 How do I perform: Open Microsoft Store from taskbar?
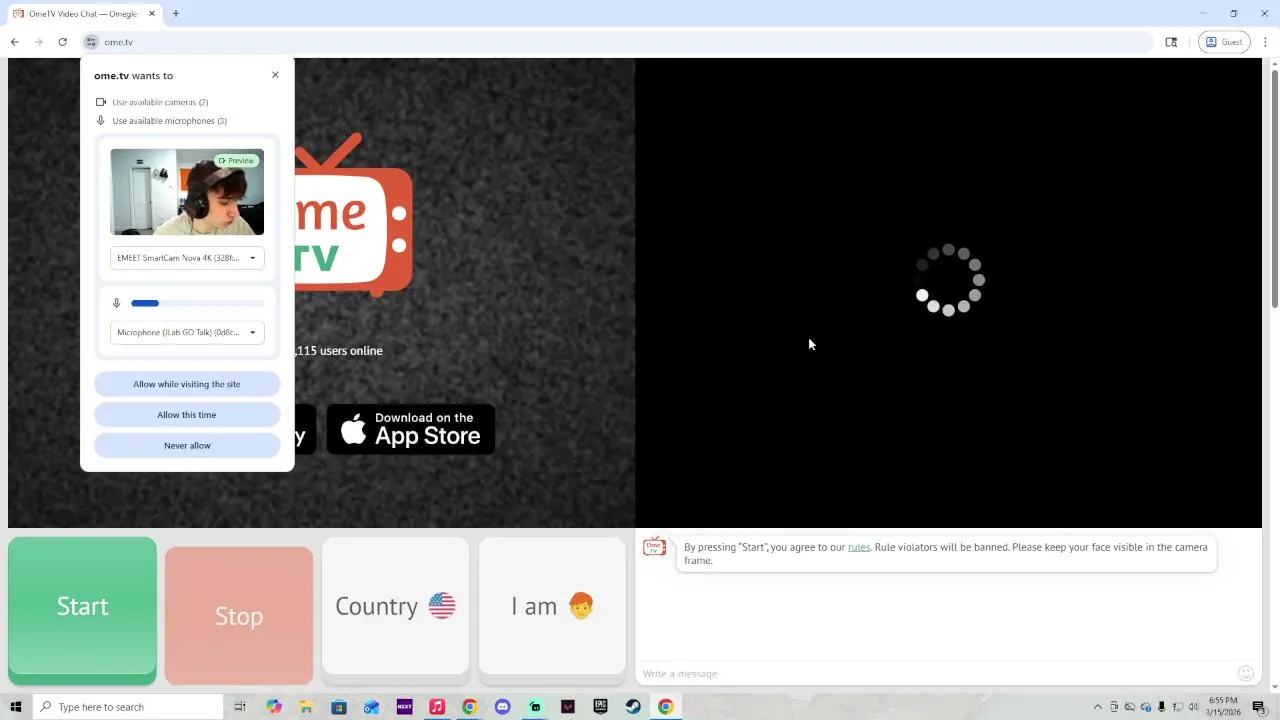coord(339,707)
